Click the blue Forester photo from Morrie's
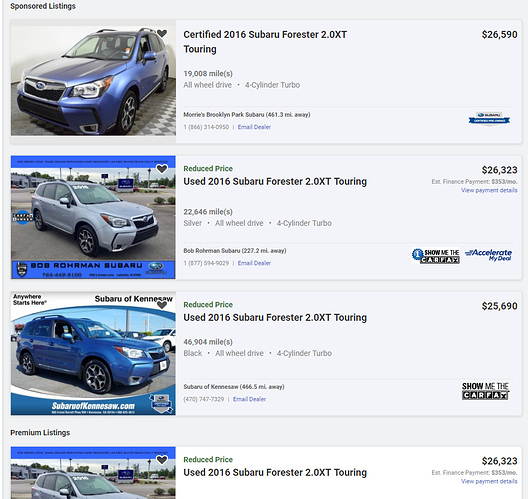This screenshot has height=499, width=528. tap(93, 81)
